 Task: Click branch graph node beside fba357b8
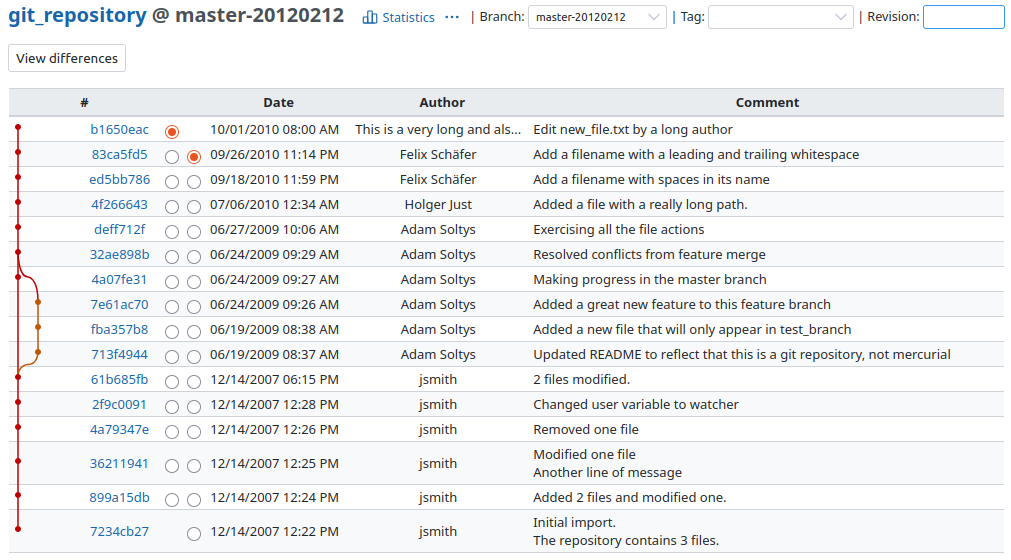click(38, 327)
